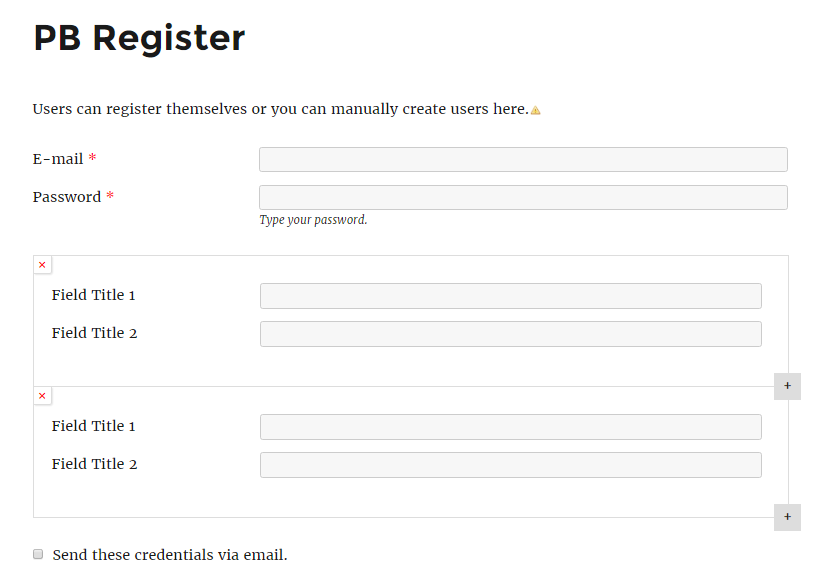822x579 pixels.
Task: Click the 'Type your password.' hint text
Action: click(313, 220)
